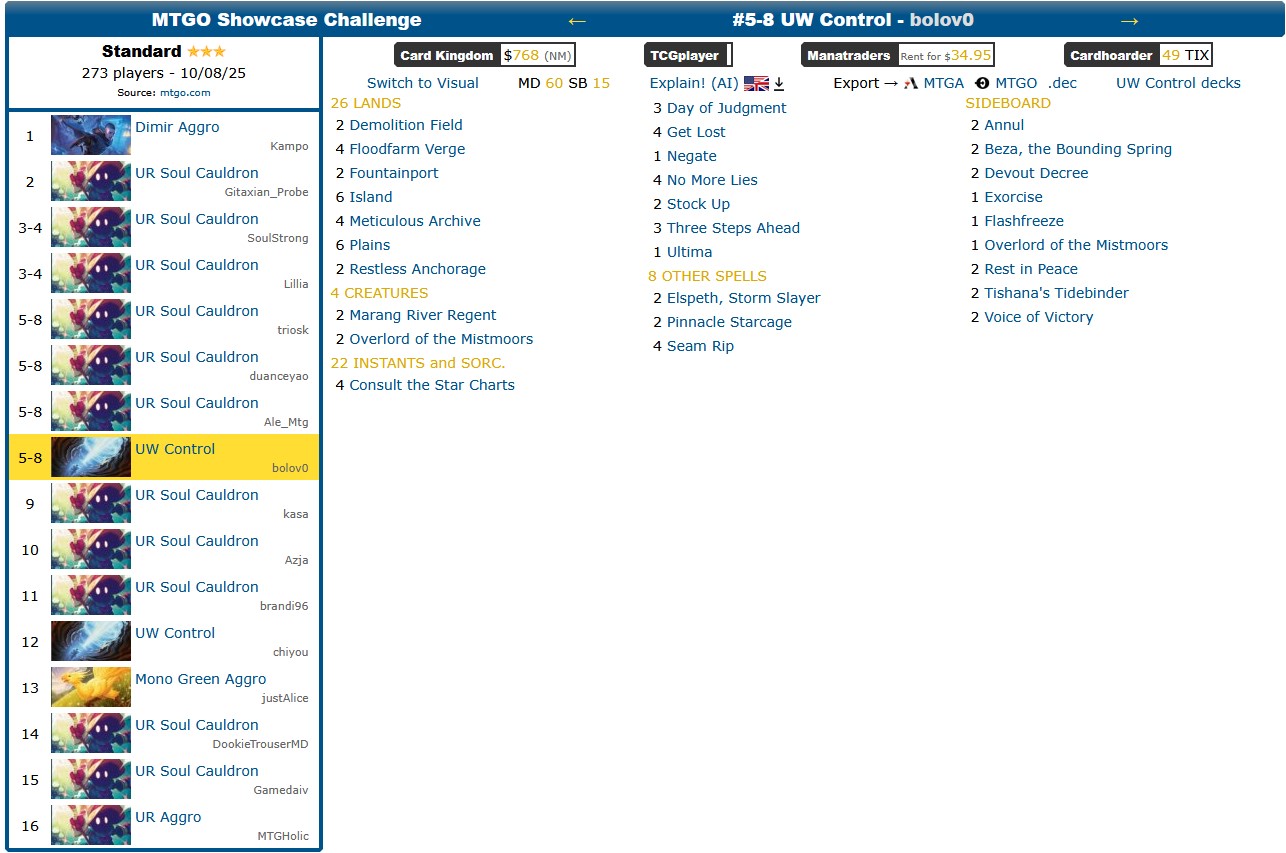Open the UW Control decks link
The image size is (1286, 853).
(x=1178, y=83)
